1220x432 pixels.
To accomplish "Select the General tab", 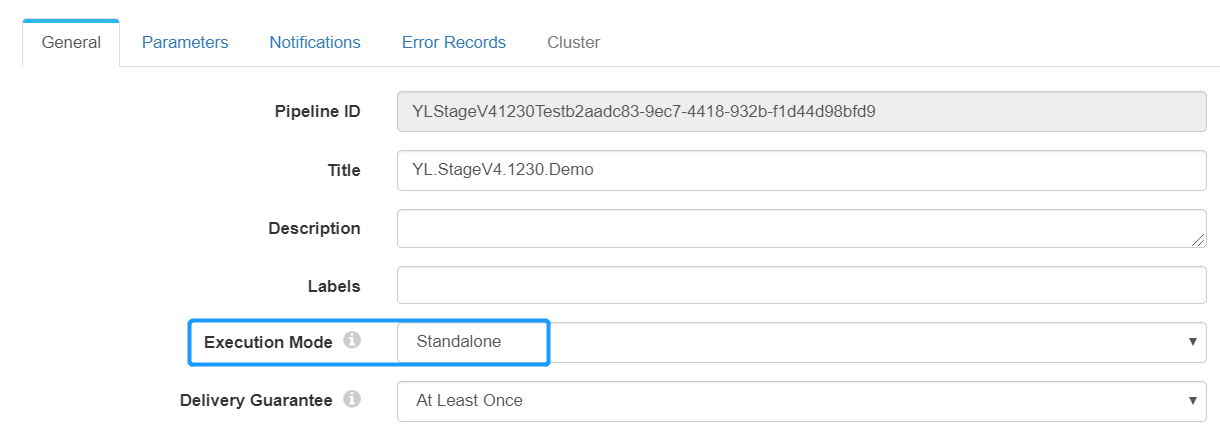I will (x=71, y=43).
